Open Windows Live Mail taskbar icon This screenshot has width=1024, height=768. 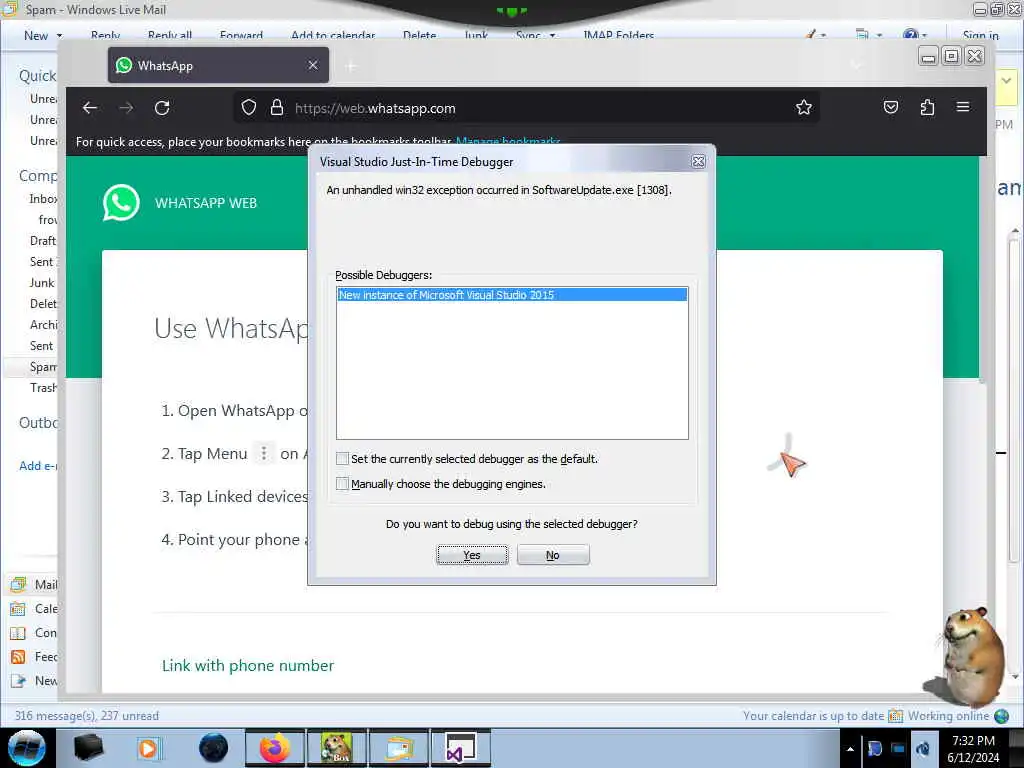click(398, 748)
